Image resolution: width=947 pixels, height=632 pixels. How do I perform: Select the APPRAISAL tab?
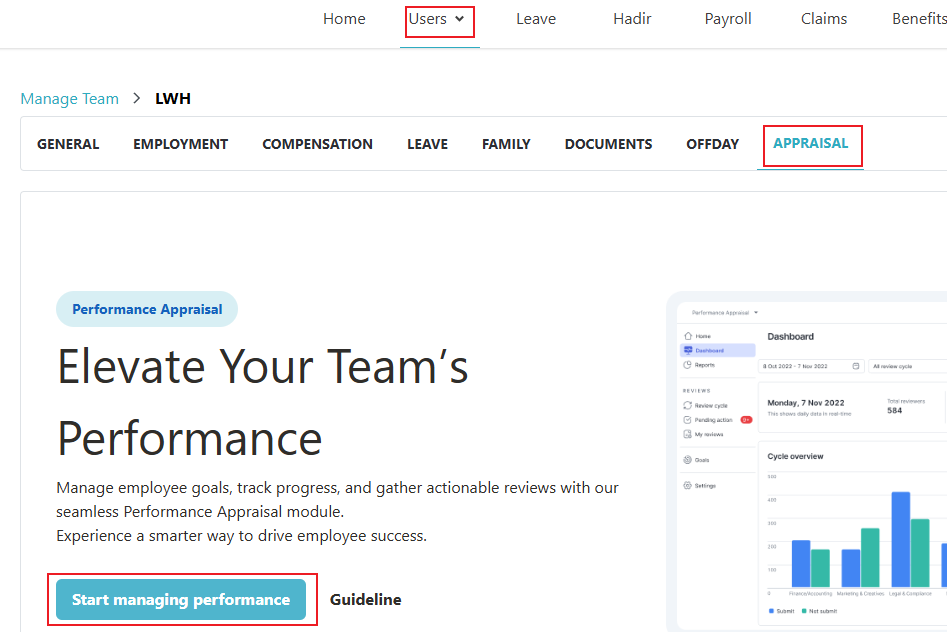(811, 144)
